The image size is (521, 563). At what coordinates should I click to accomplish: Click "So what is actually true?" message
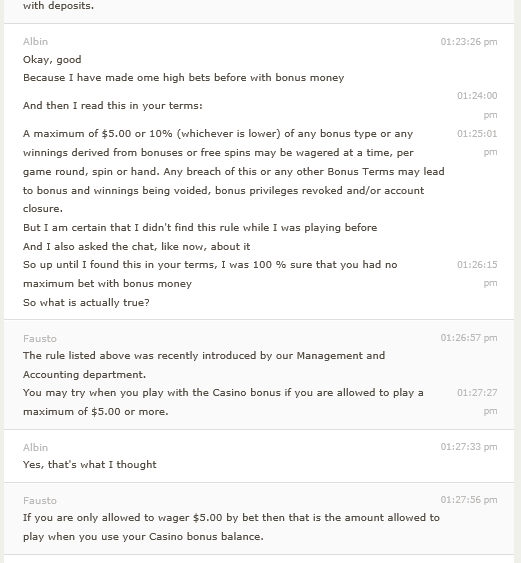tap(86, 303)
